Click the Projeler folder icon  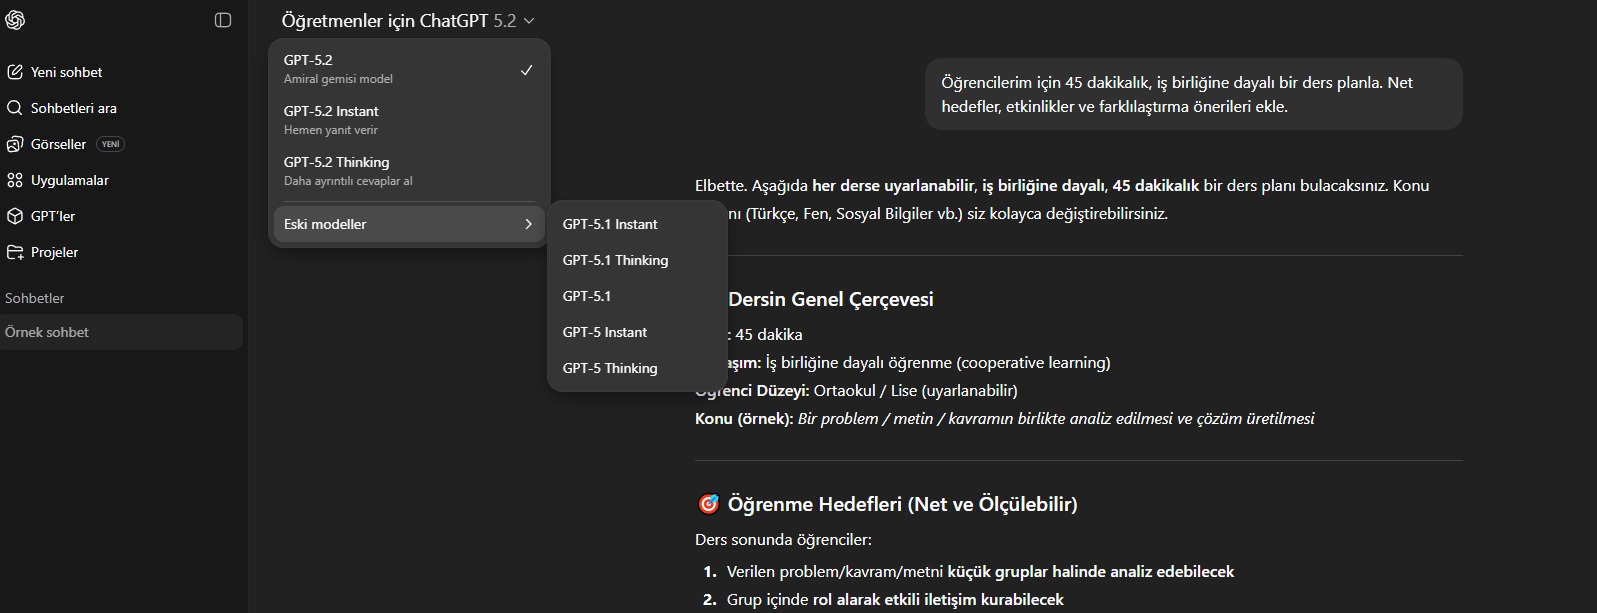click(15, 252)
